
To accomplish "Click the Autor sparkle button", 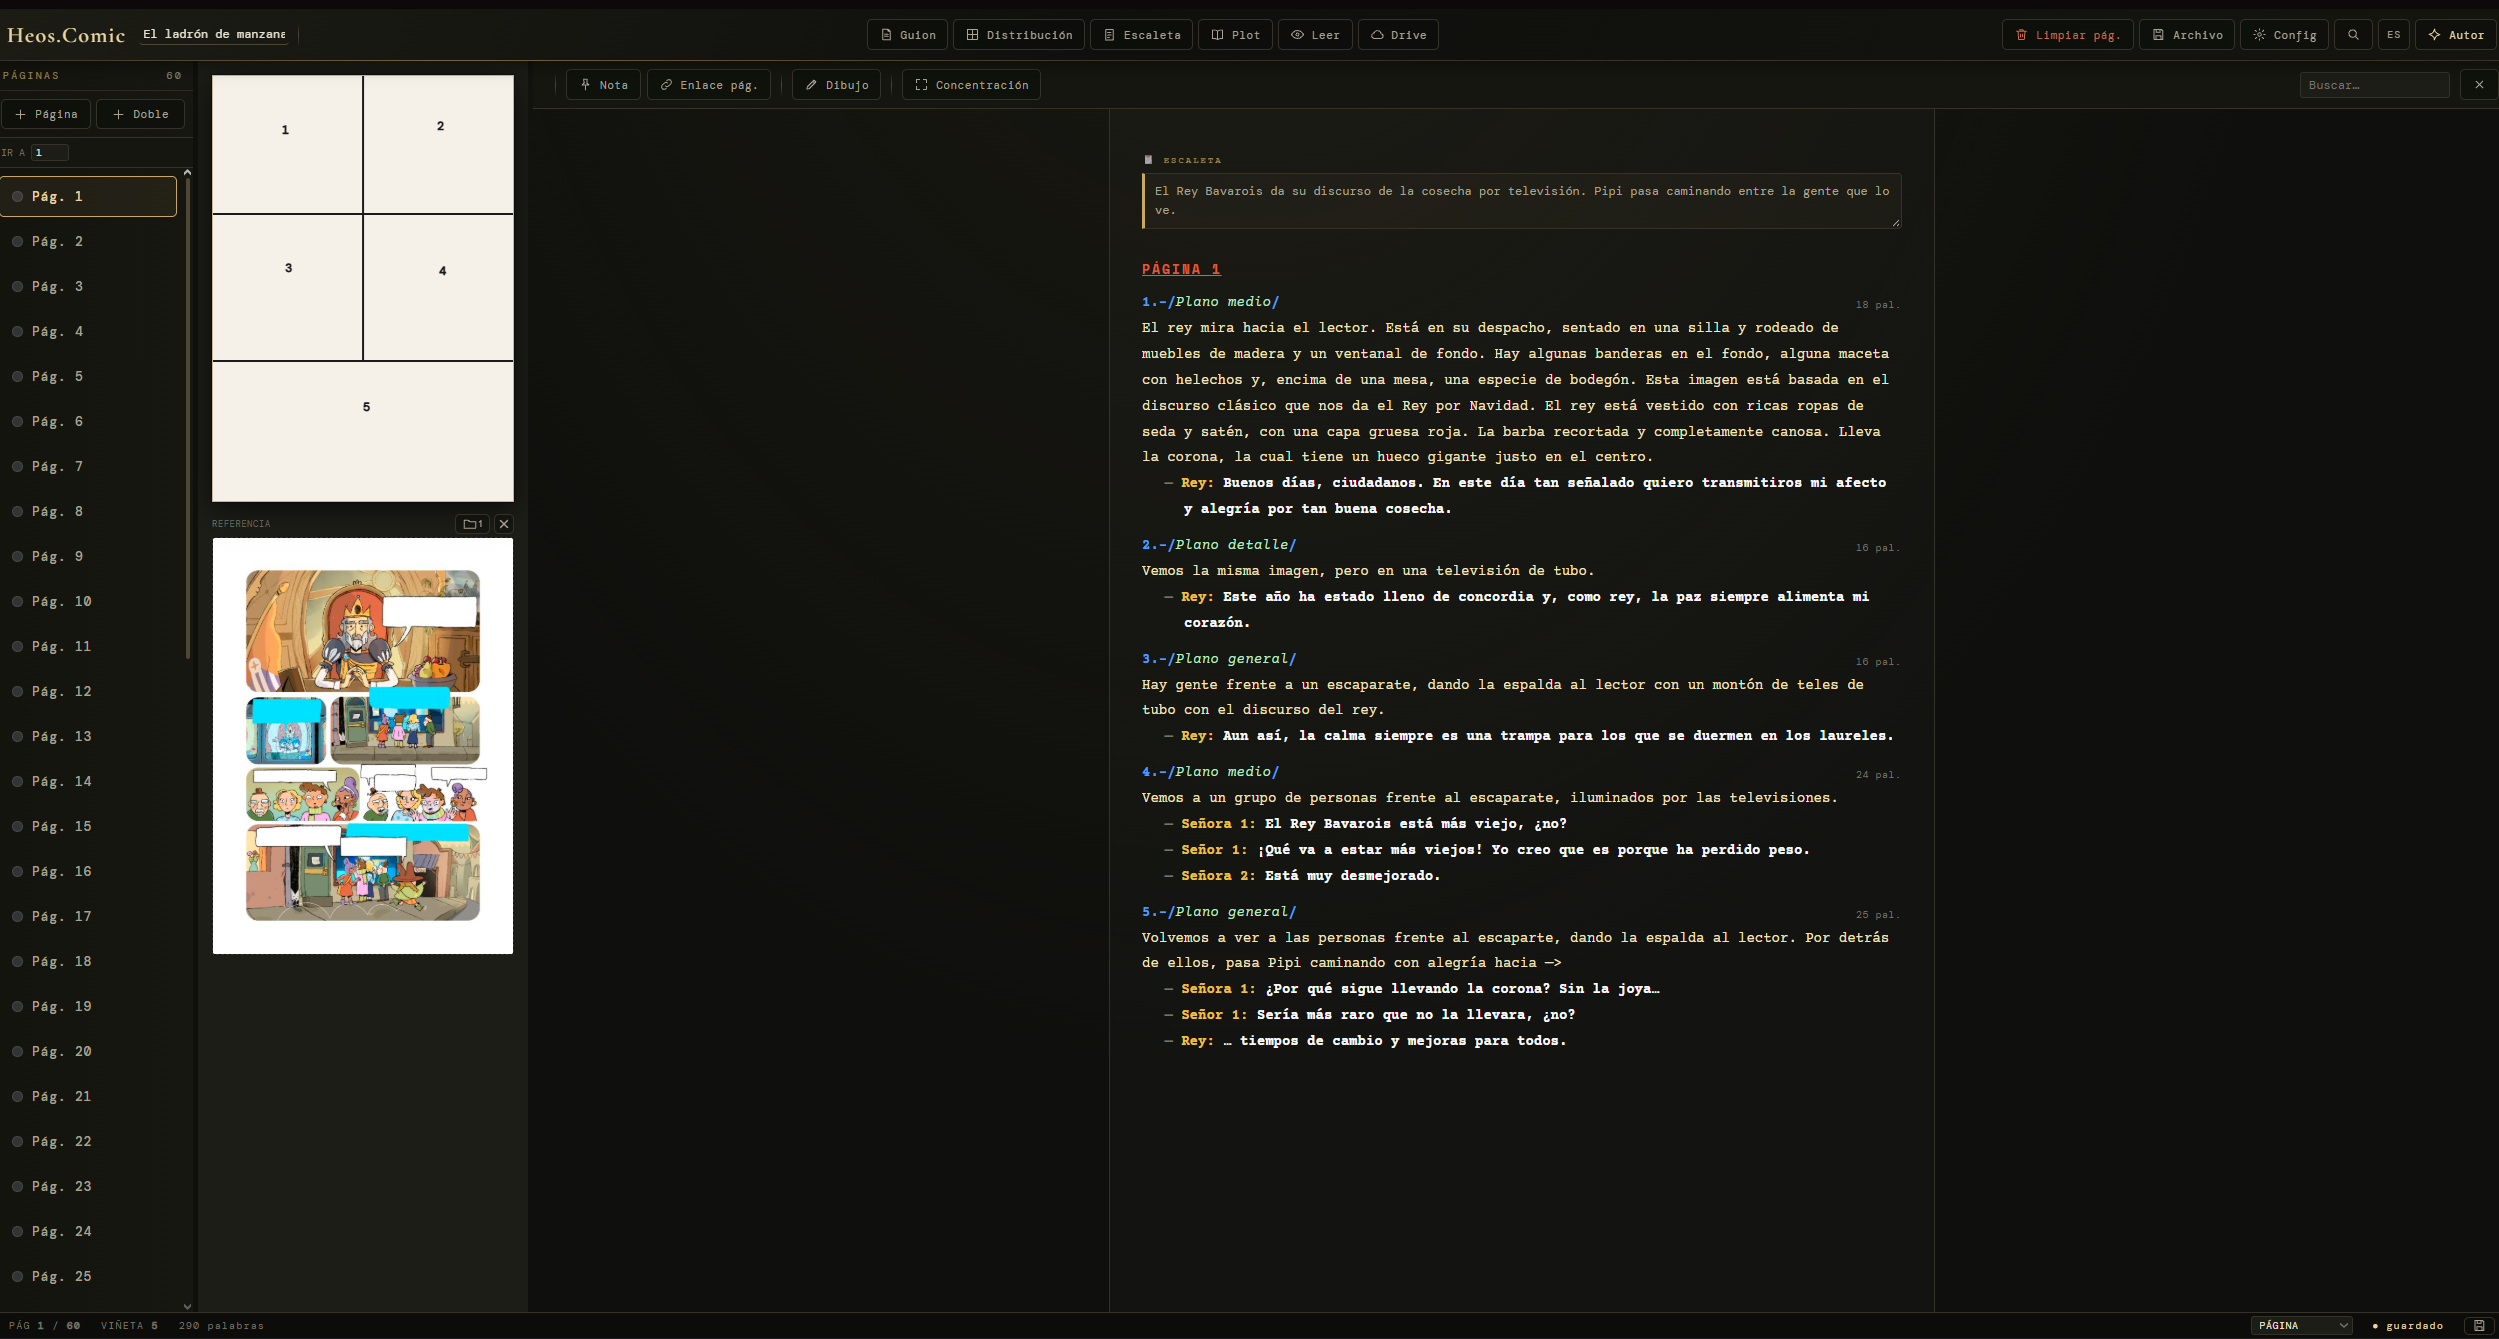I will (2455, 35).
